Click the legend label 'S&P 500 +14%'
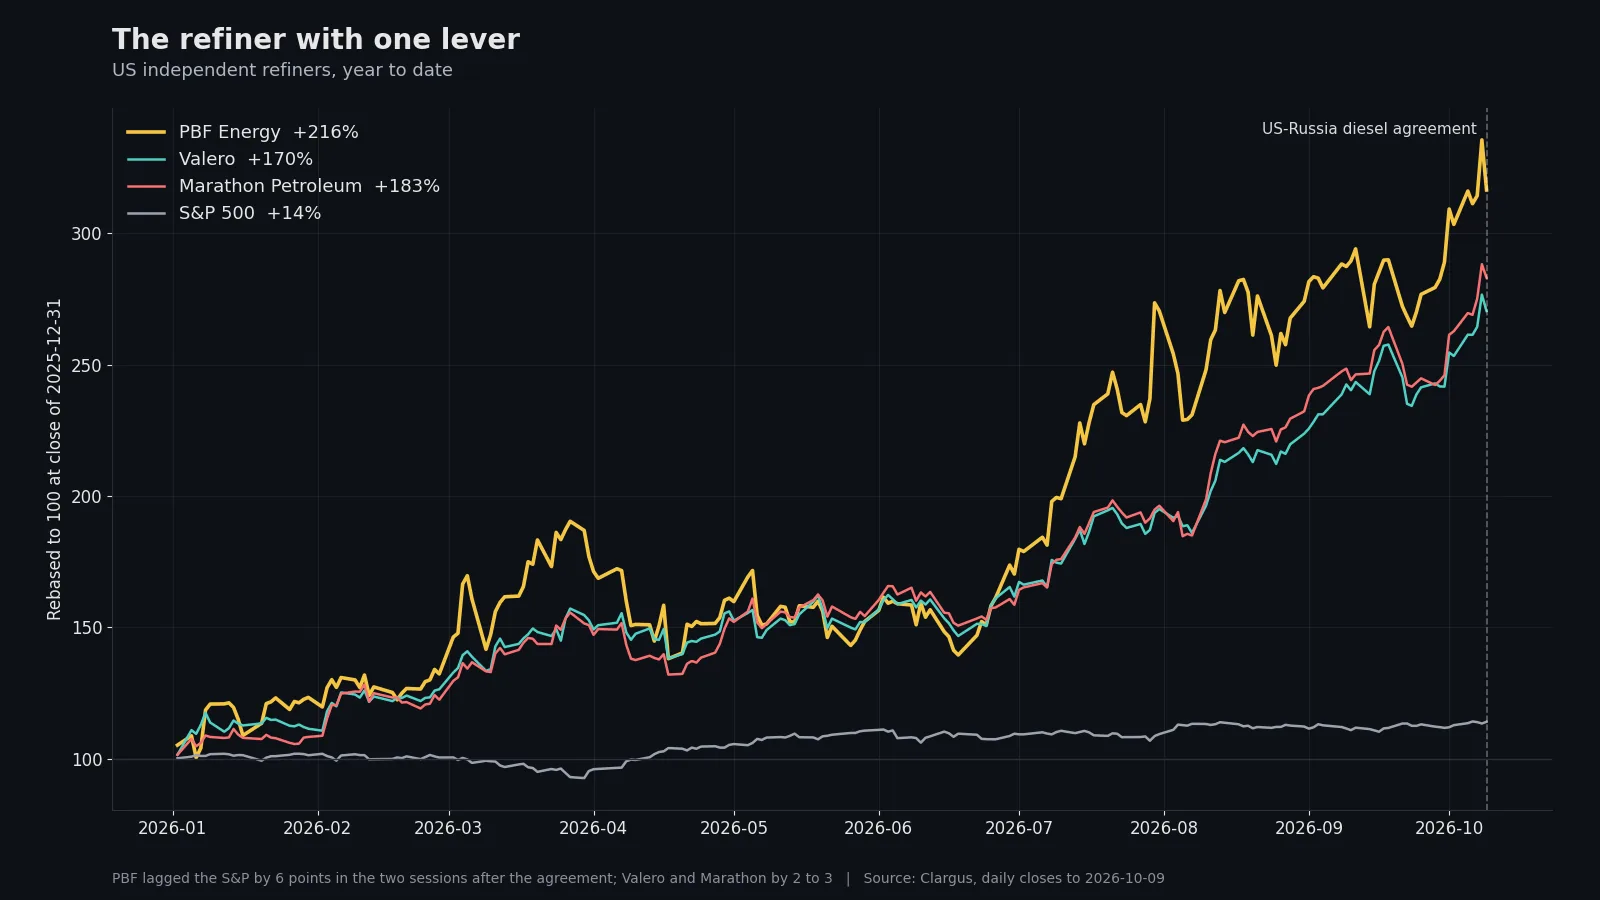 click(x=250, y=213)
